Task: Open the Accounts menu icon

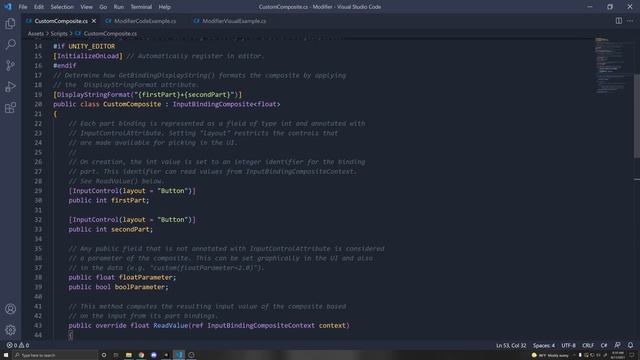Action: pos(11,309)
